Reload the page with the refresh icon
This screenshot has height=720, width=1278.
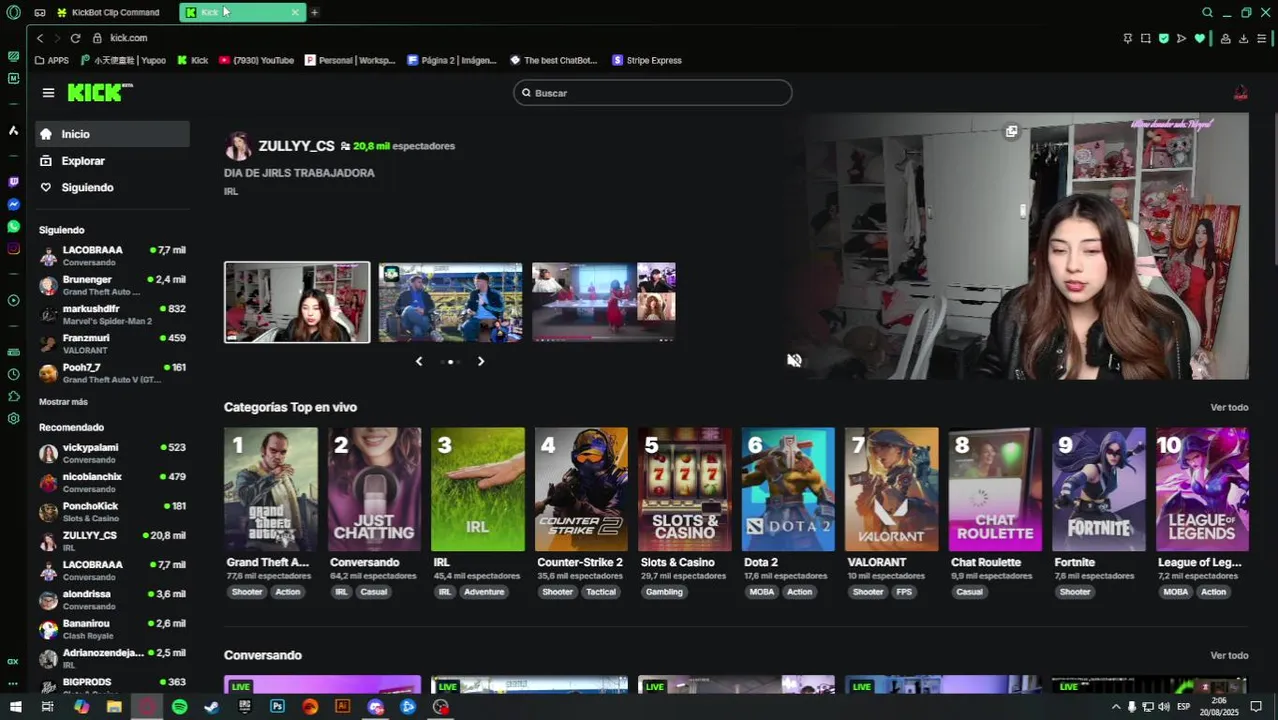click(x=75, y=38)
